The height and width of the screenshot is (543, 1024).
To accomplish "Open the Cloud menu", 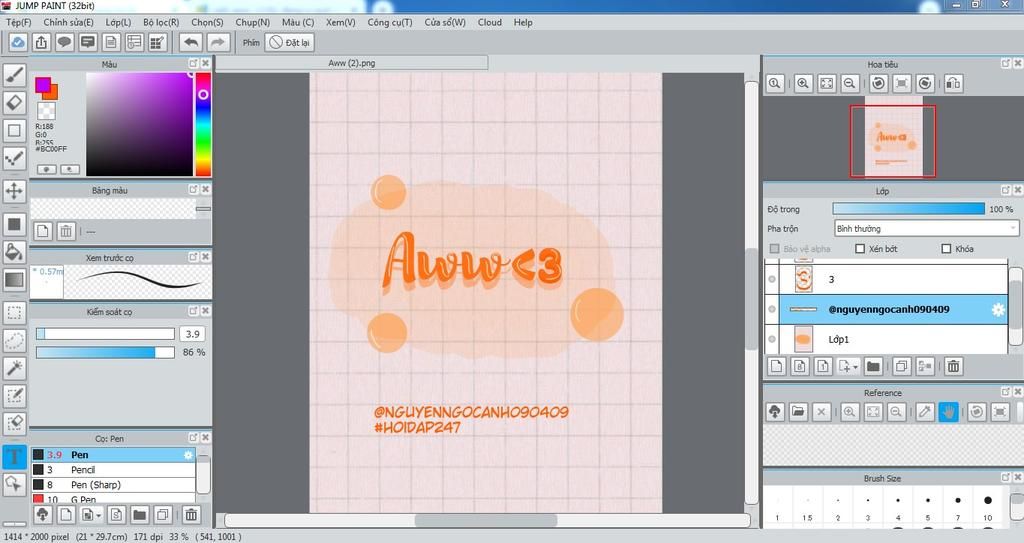I will click(x=490, y=22).
